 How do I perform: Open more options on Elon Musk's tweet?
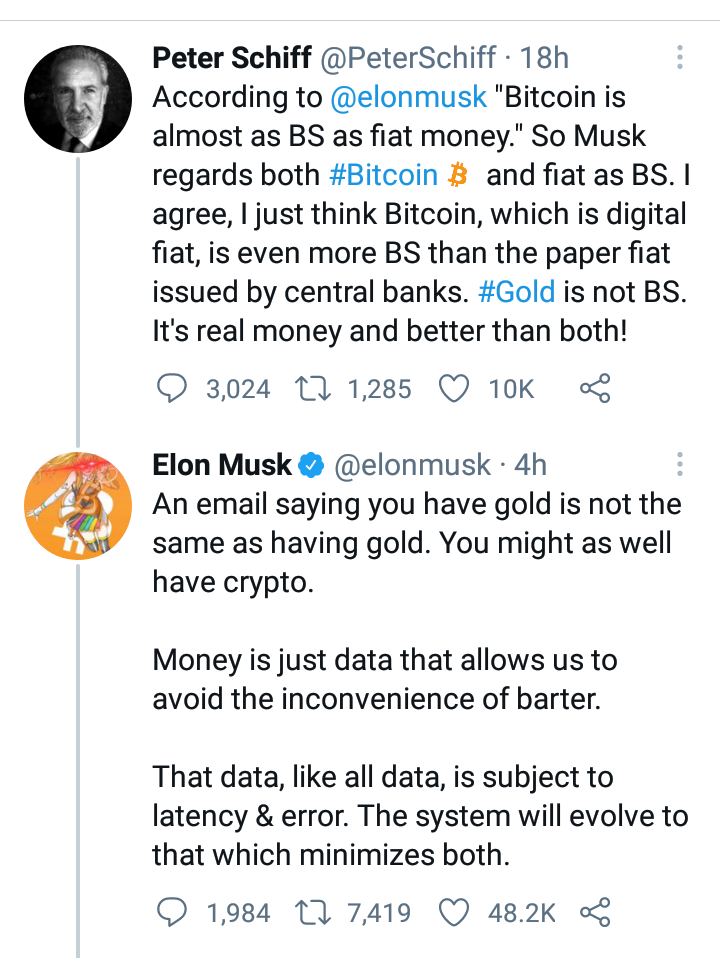(679, 464)
